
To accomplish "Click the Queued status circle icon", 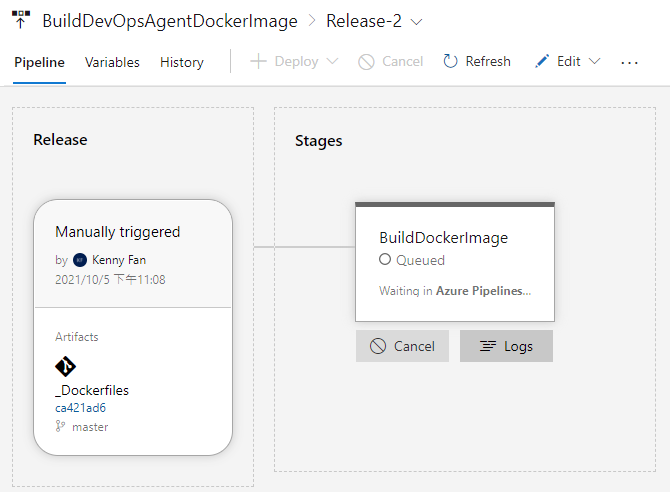I will [x=385, y=260].
